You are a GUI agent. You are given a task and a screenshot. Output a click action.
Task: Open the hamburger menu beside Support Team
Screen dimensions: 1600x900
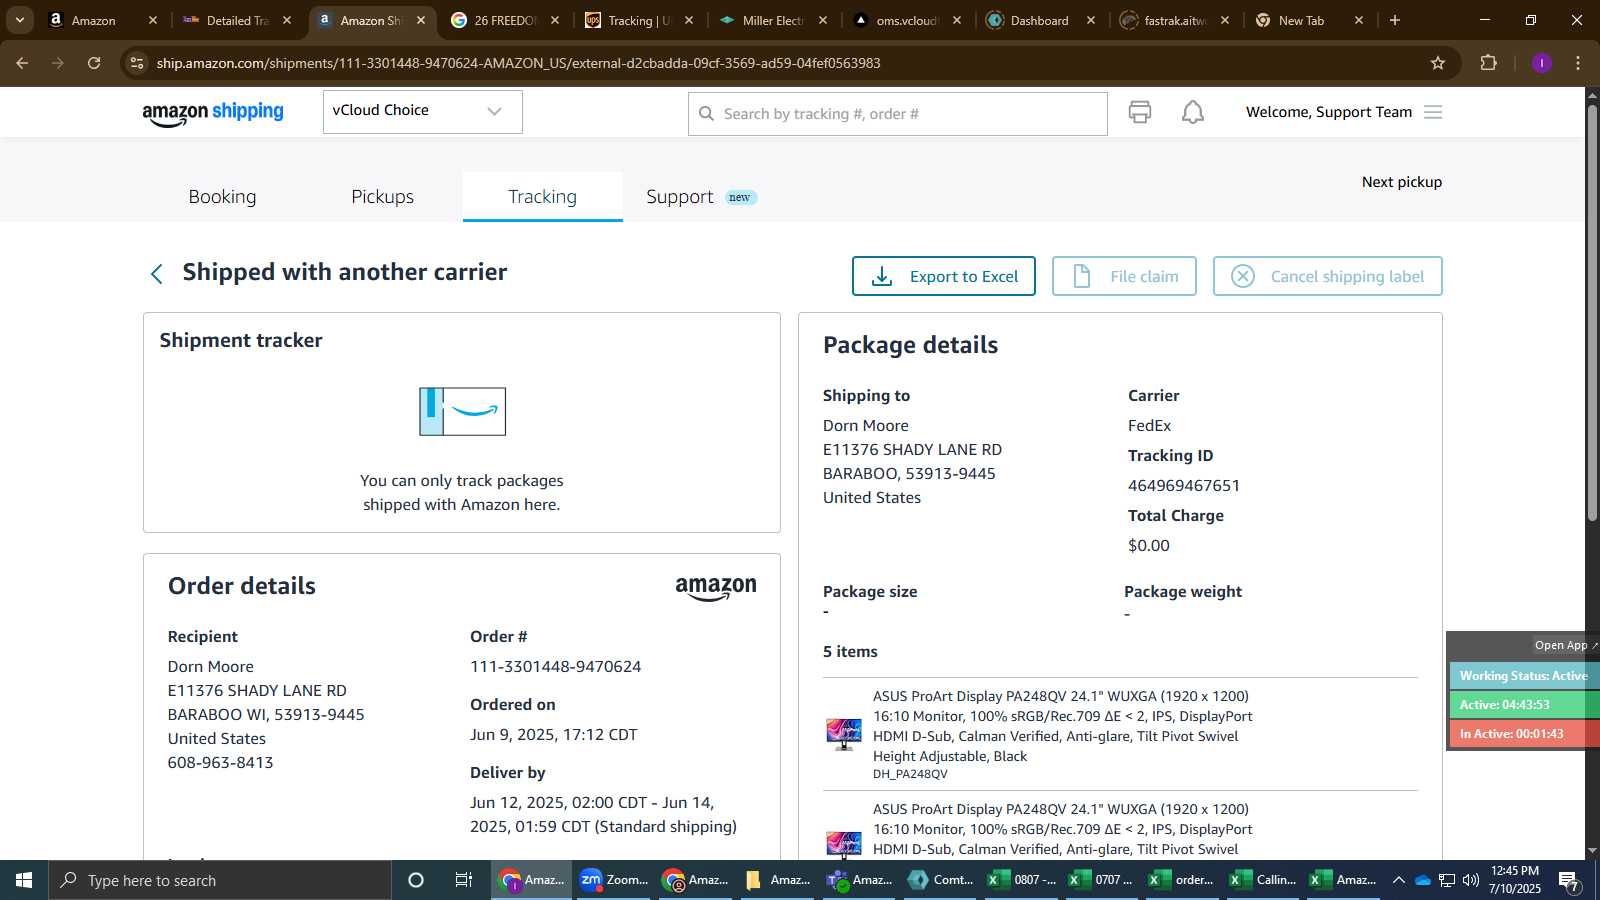click(1433, 112)
